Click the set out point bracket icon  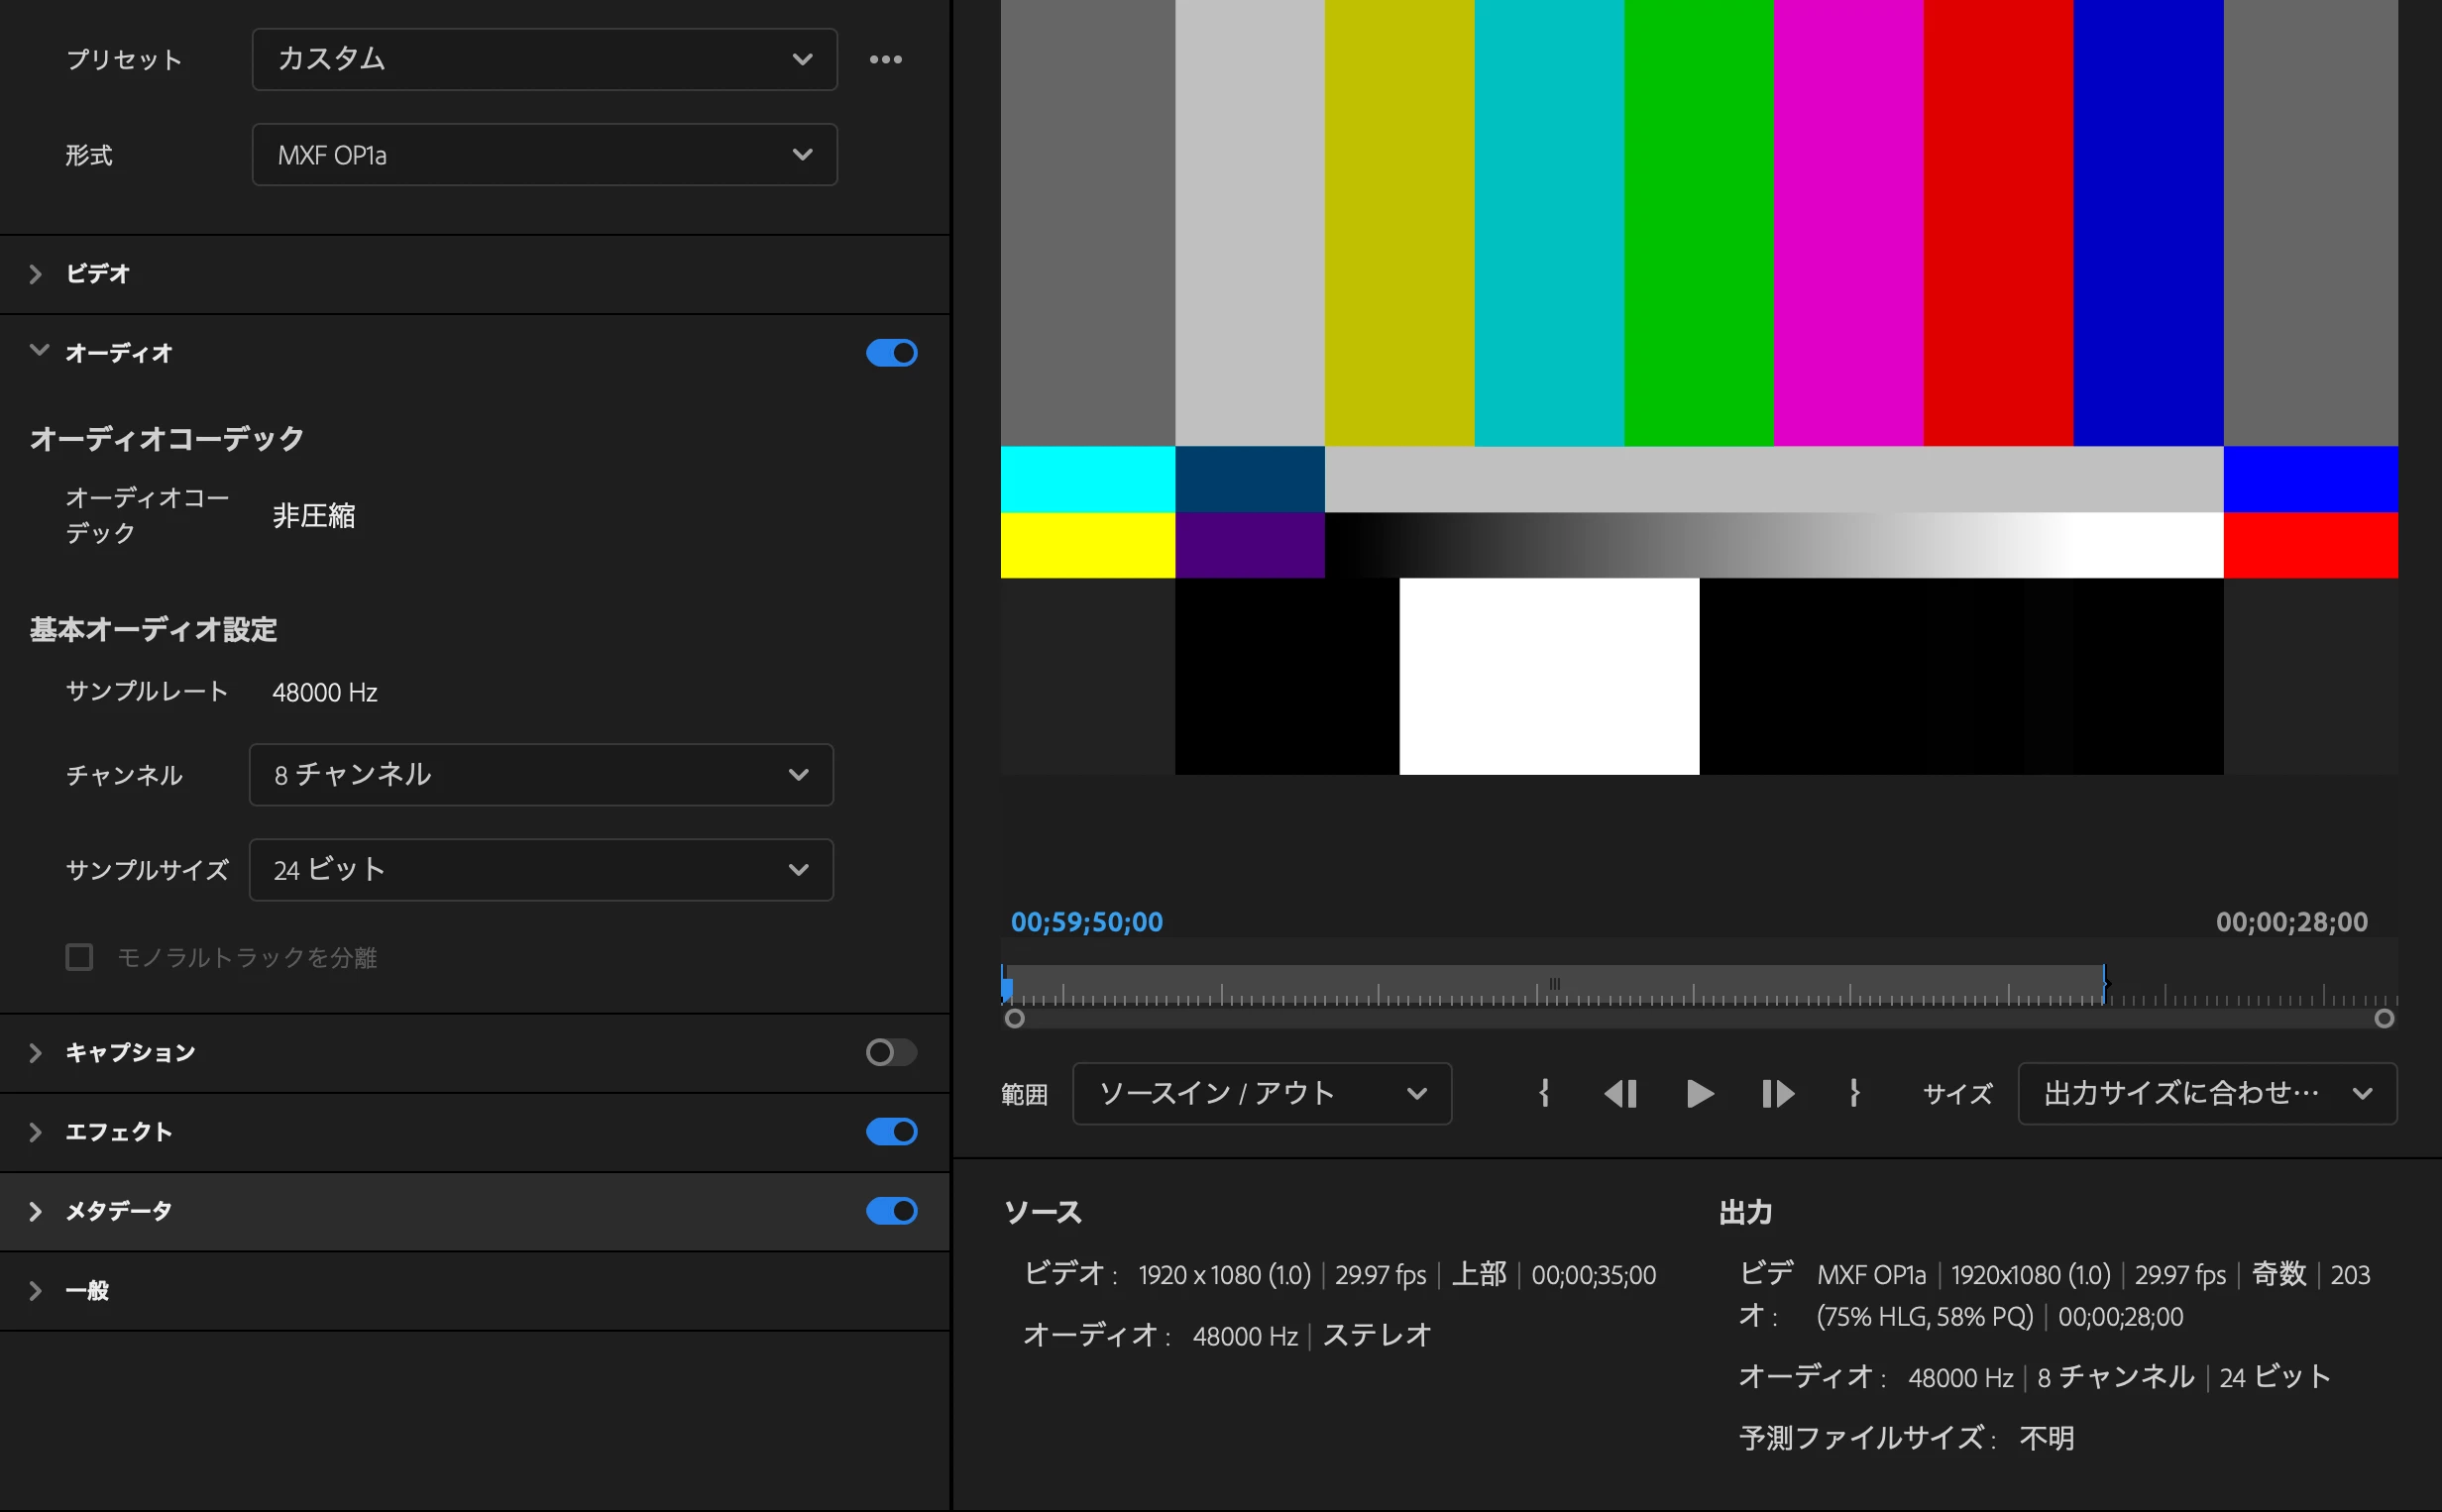coord(1854,1093)
